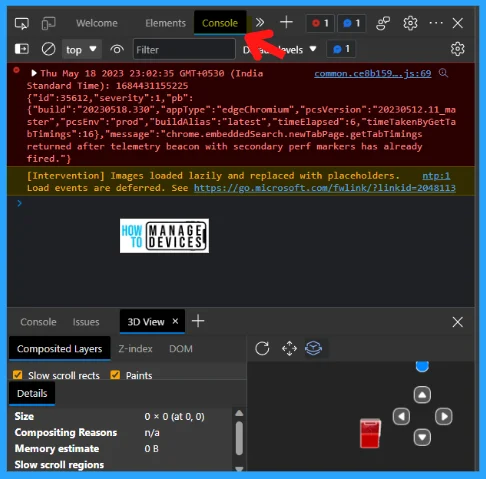Select the Slow scroll regions row
Screen dimensions: 486x479
point(121,465)
